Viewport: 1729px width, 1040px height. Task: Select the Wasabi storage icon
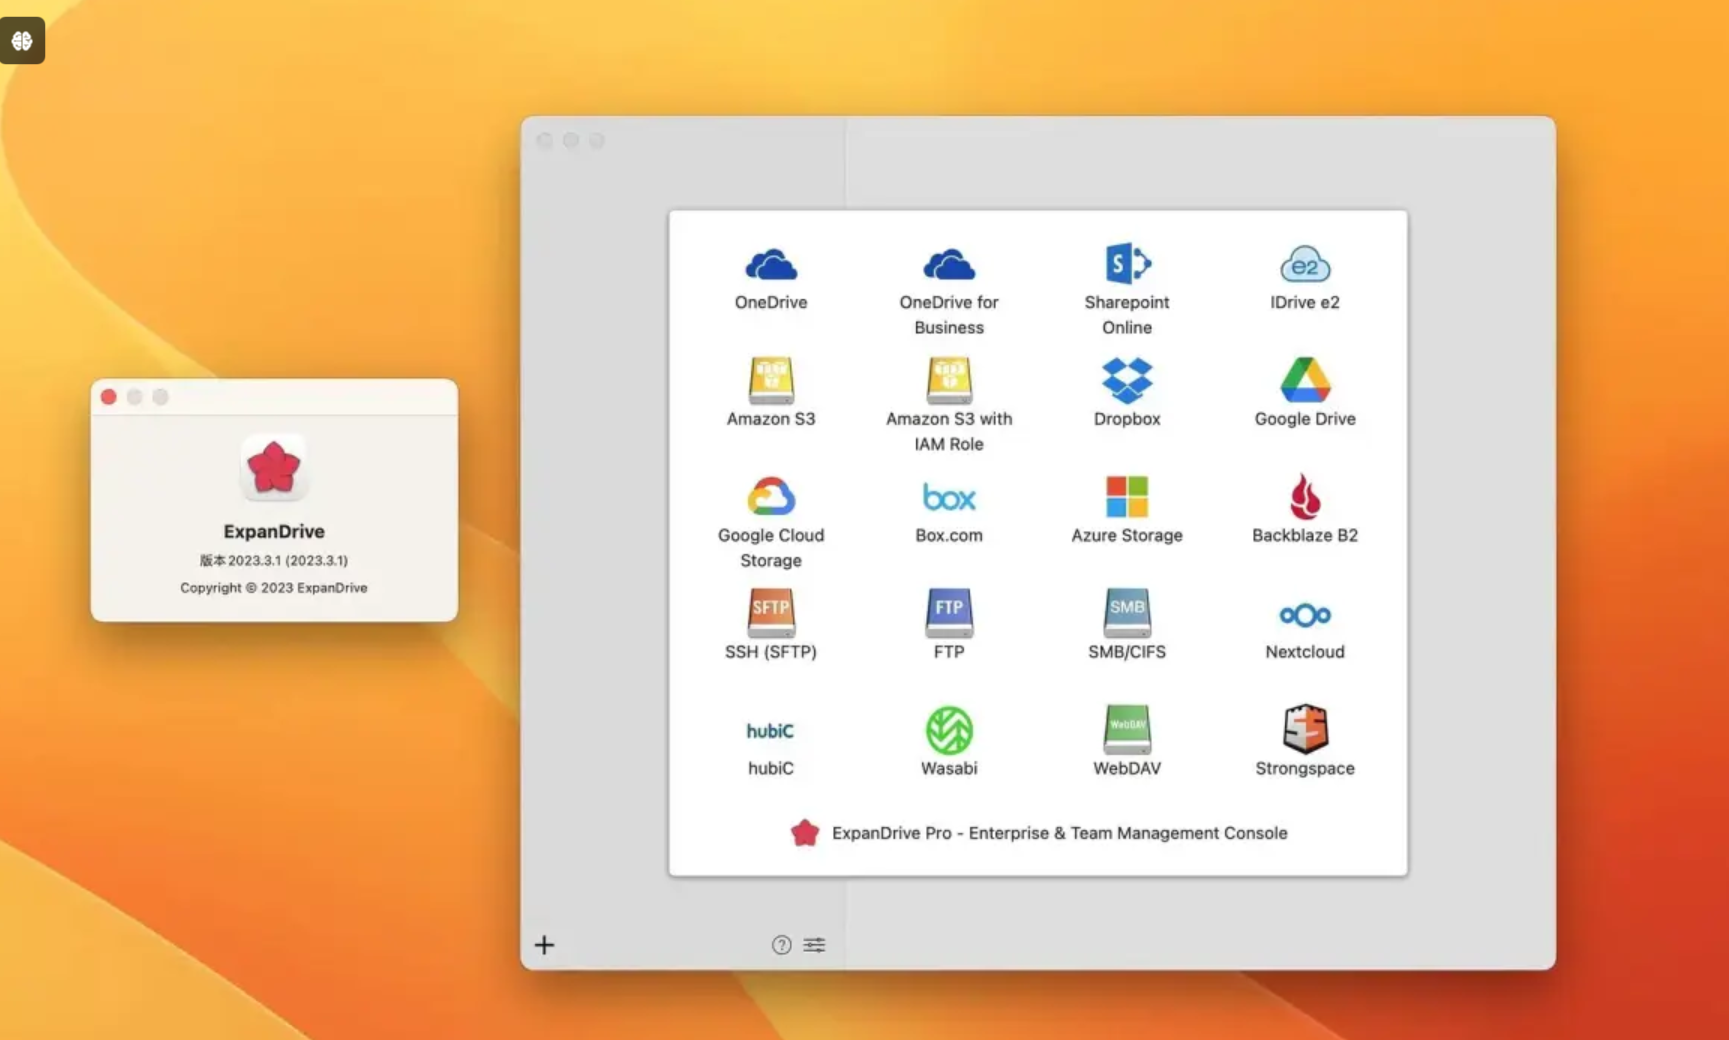[948, 730]
